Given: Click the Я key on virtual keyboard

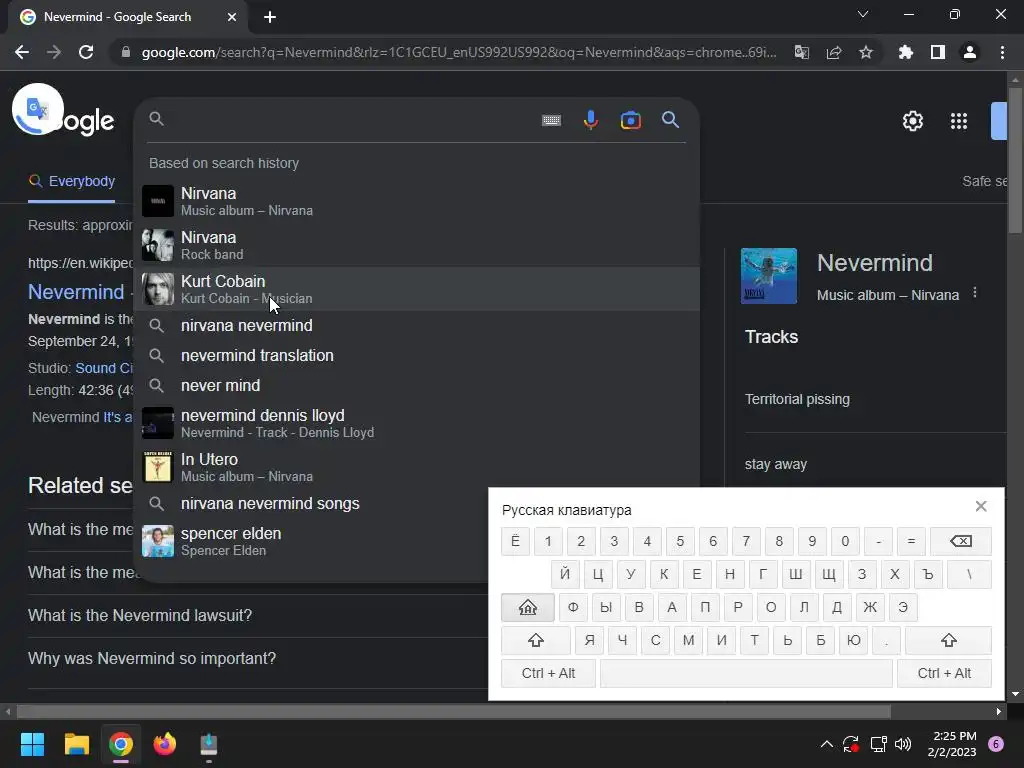Looking at the screenshot, I should click(x=589, y=640).
